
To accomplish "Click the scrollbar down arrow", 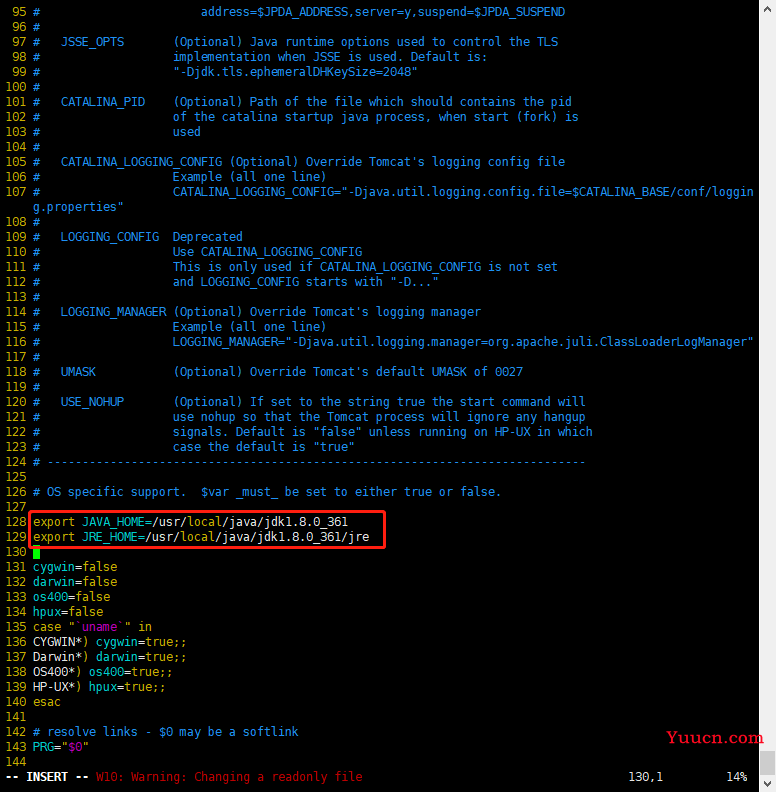I will (767, 783).
